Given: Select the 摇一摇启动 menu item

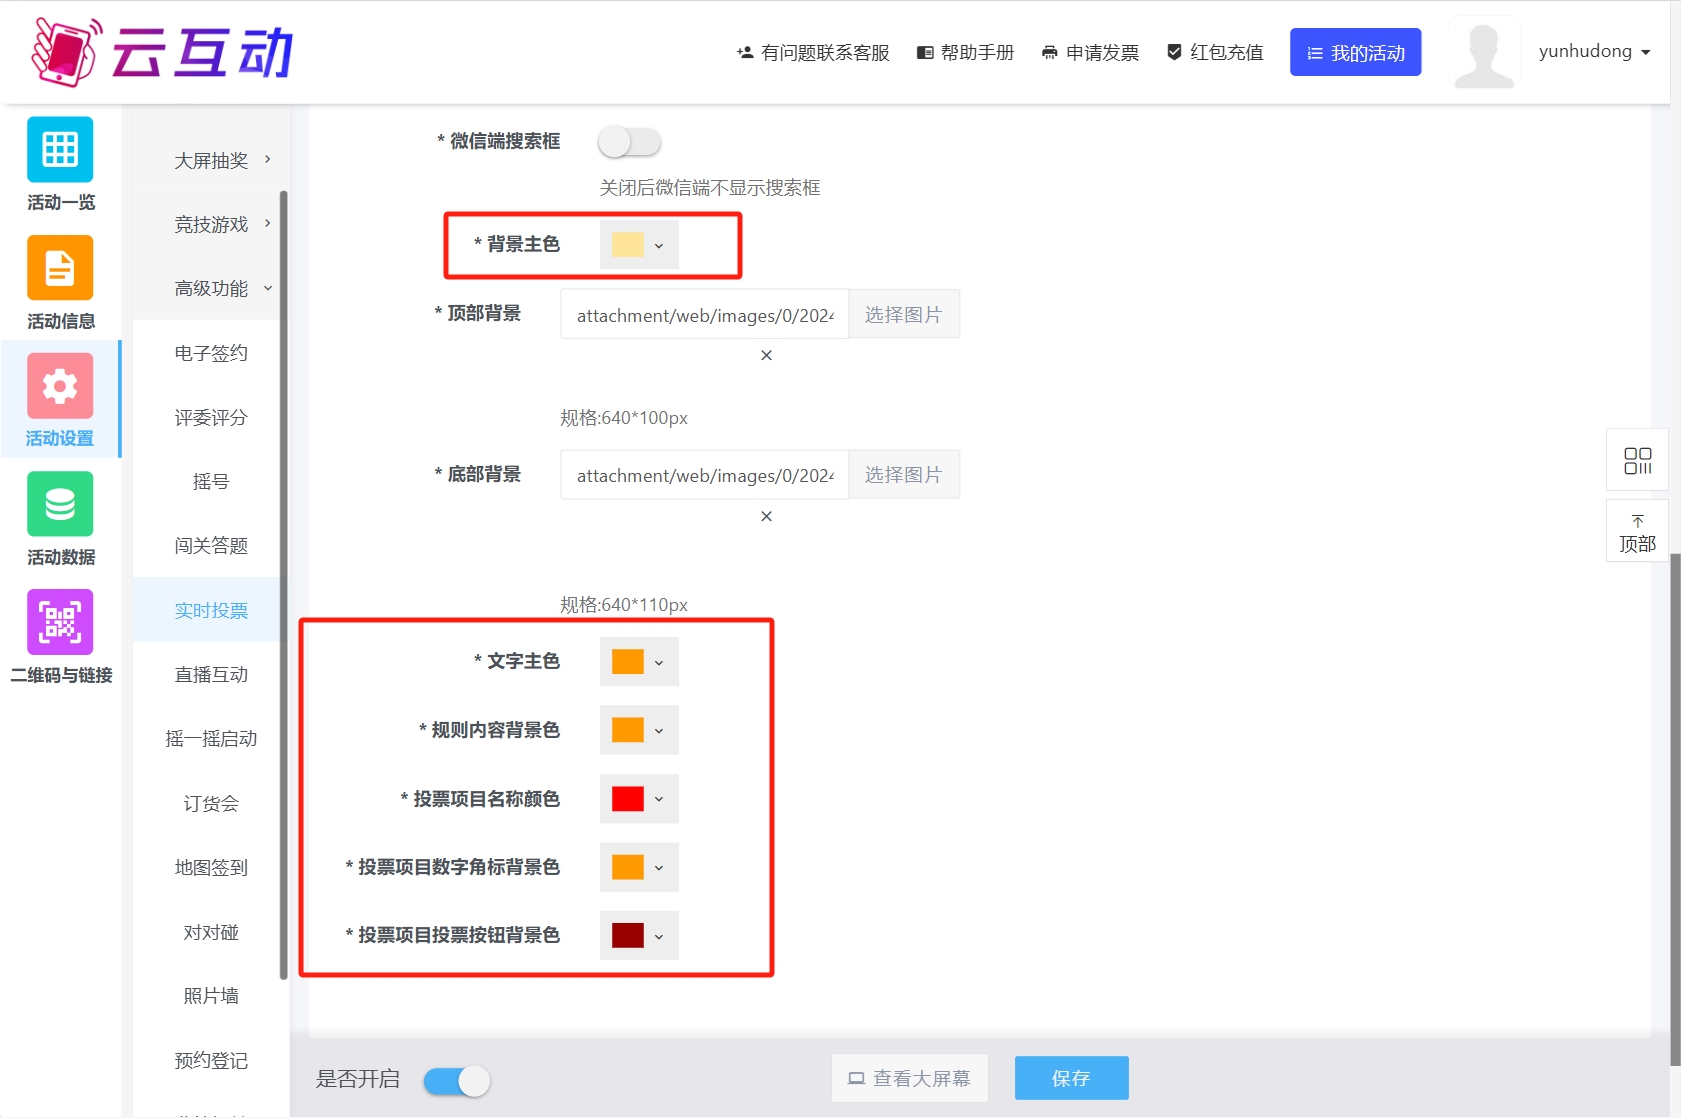Looking at the screenshot, I should point(211,738).
